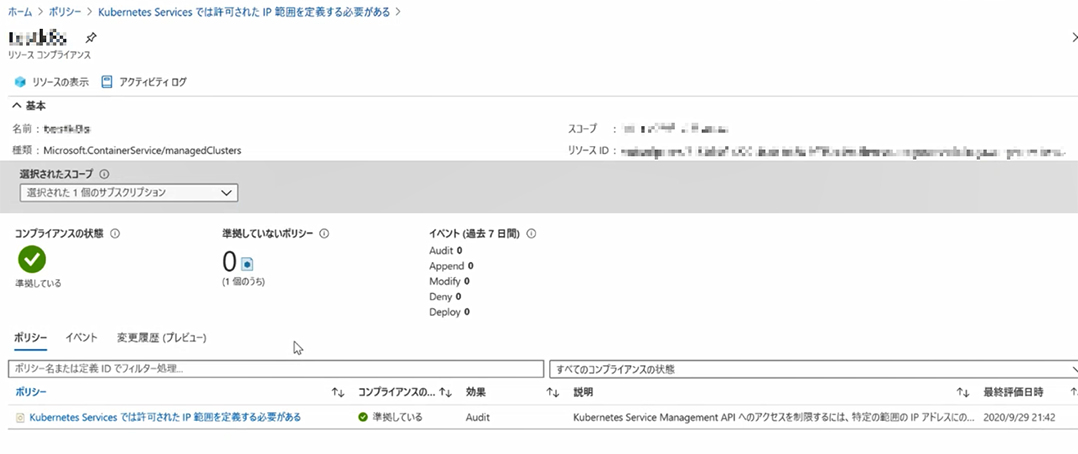
Task: Click リソースの表示 button
Action: pyautogui.click(x=52, y=83)
